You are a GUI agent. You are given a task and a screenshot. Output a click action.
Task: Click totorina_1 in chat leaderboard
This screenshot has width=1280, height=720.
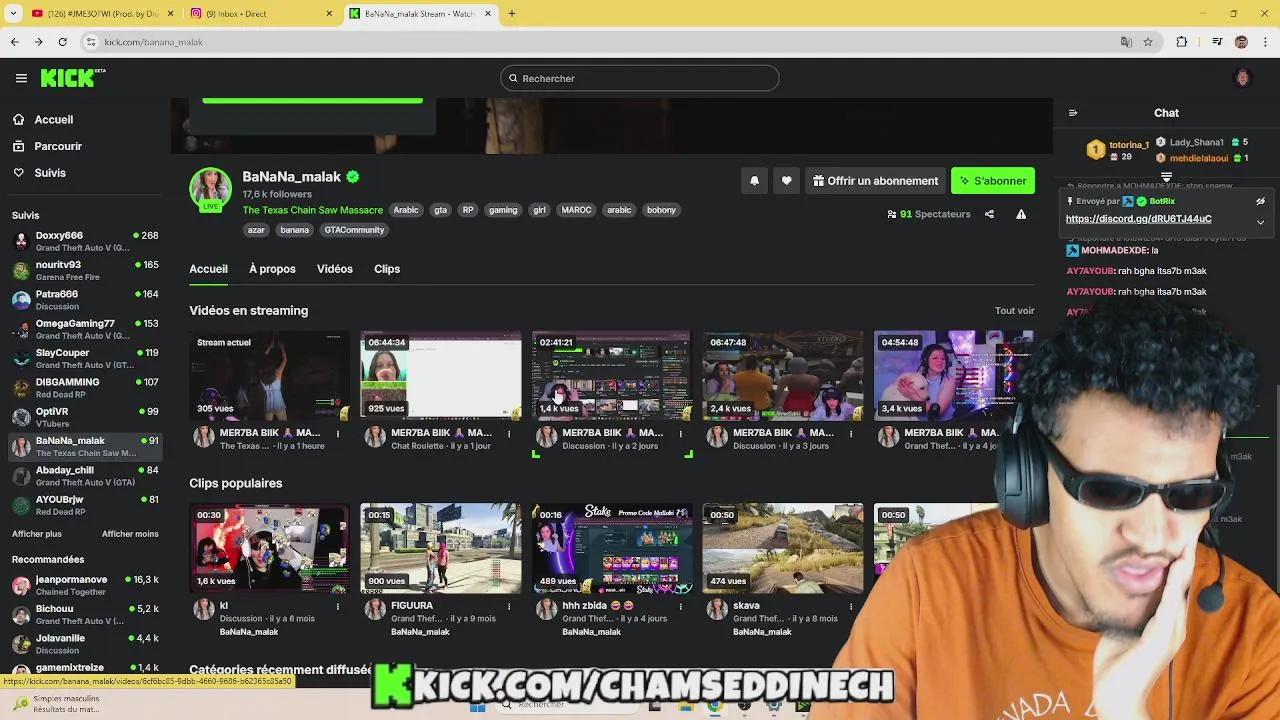tap(1129, 146)
